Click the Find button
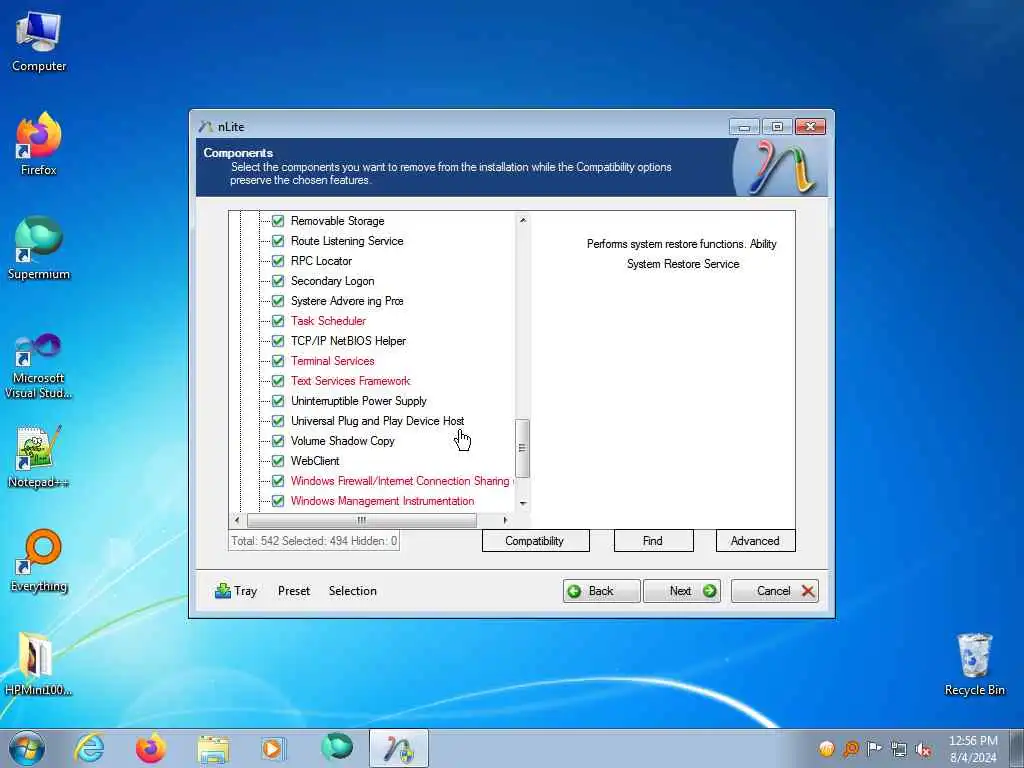1024x768 pixels. click(653, 541)
